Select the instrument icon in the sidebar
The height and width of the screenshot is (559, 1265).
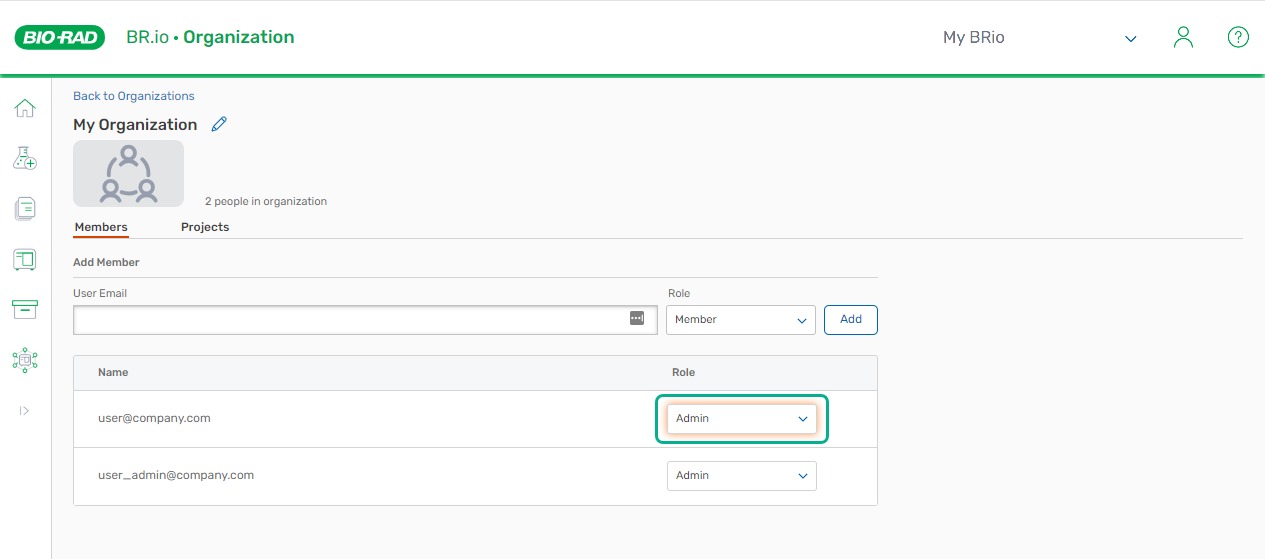pyautogui.click(x=25, y=260)
